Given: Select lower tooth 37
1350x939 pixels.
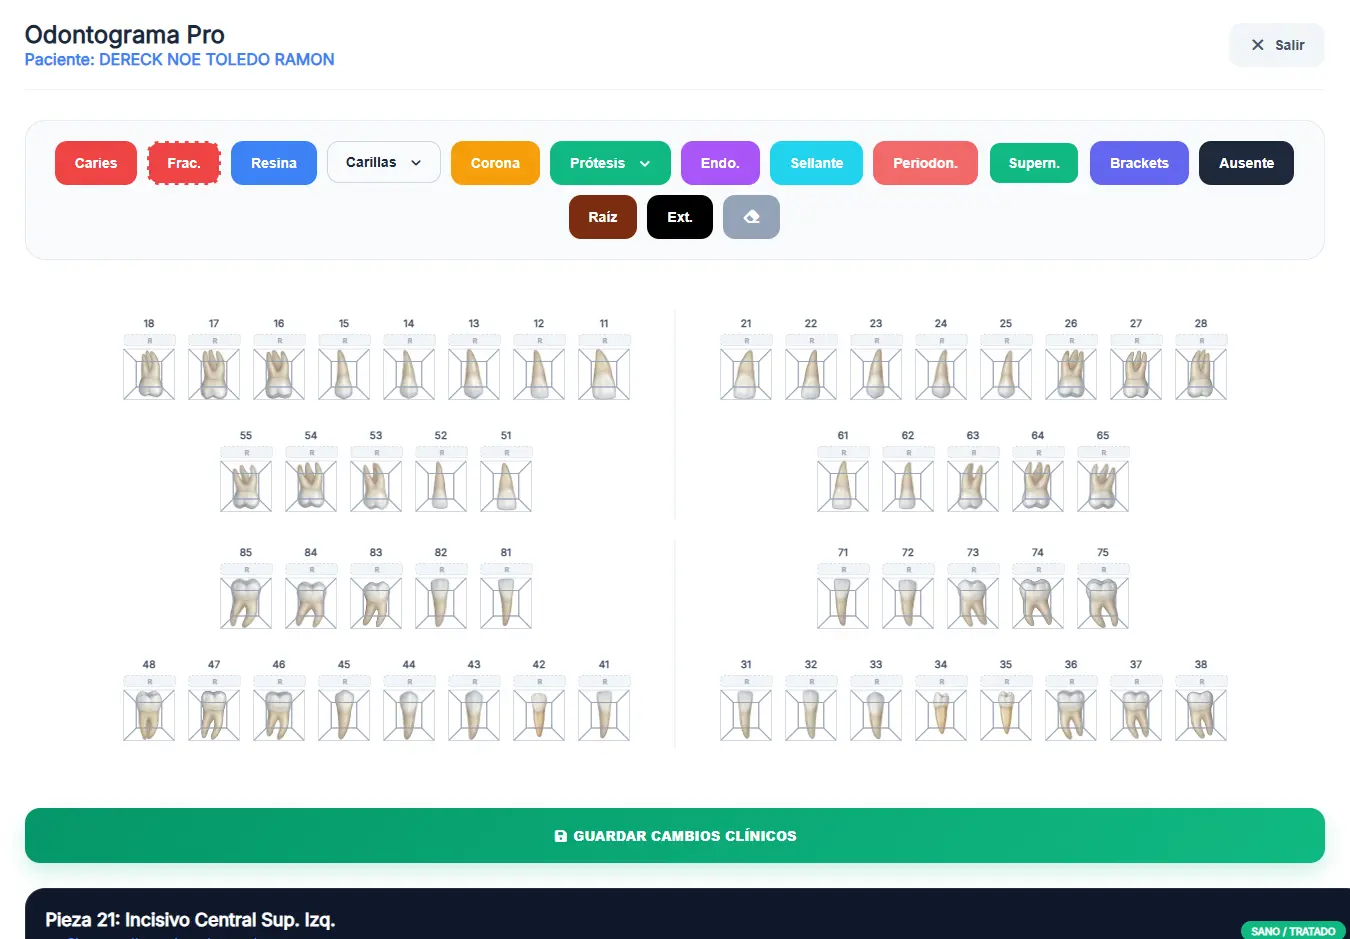Looking at the screenshot, I should coord(1136,715).
